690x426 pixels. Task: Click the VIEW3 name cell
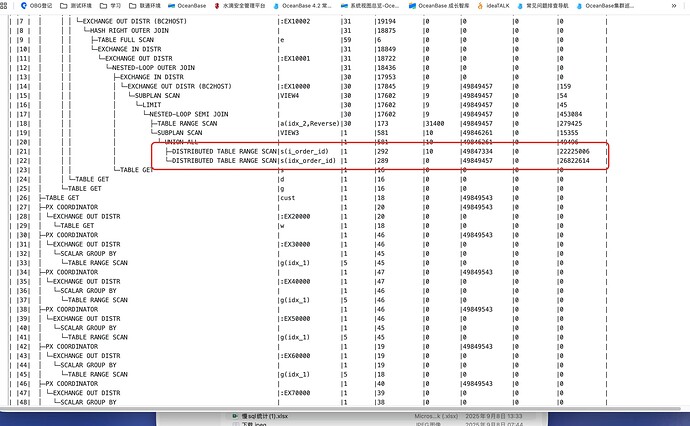tap(290, 132)
